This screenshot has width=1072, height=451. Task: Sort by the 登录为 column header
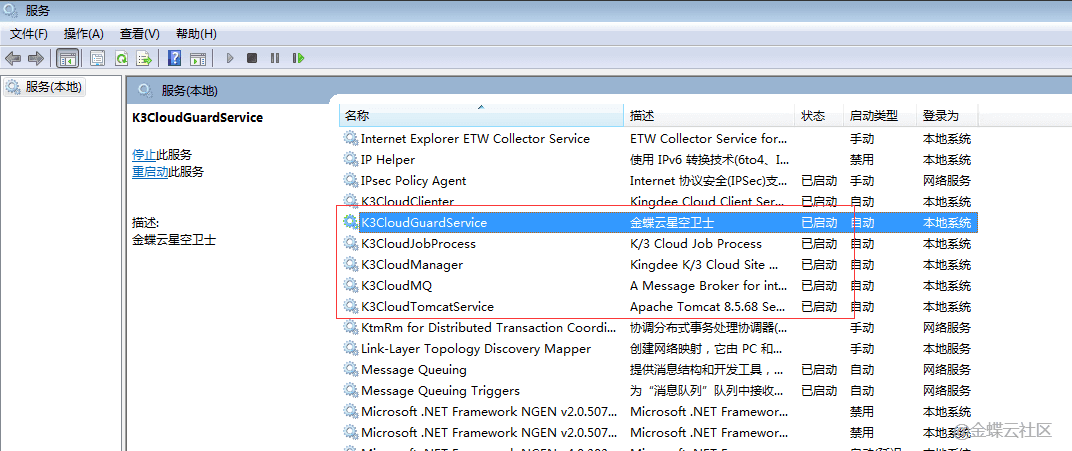click(x=947, y=116)
